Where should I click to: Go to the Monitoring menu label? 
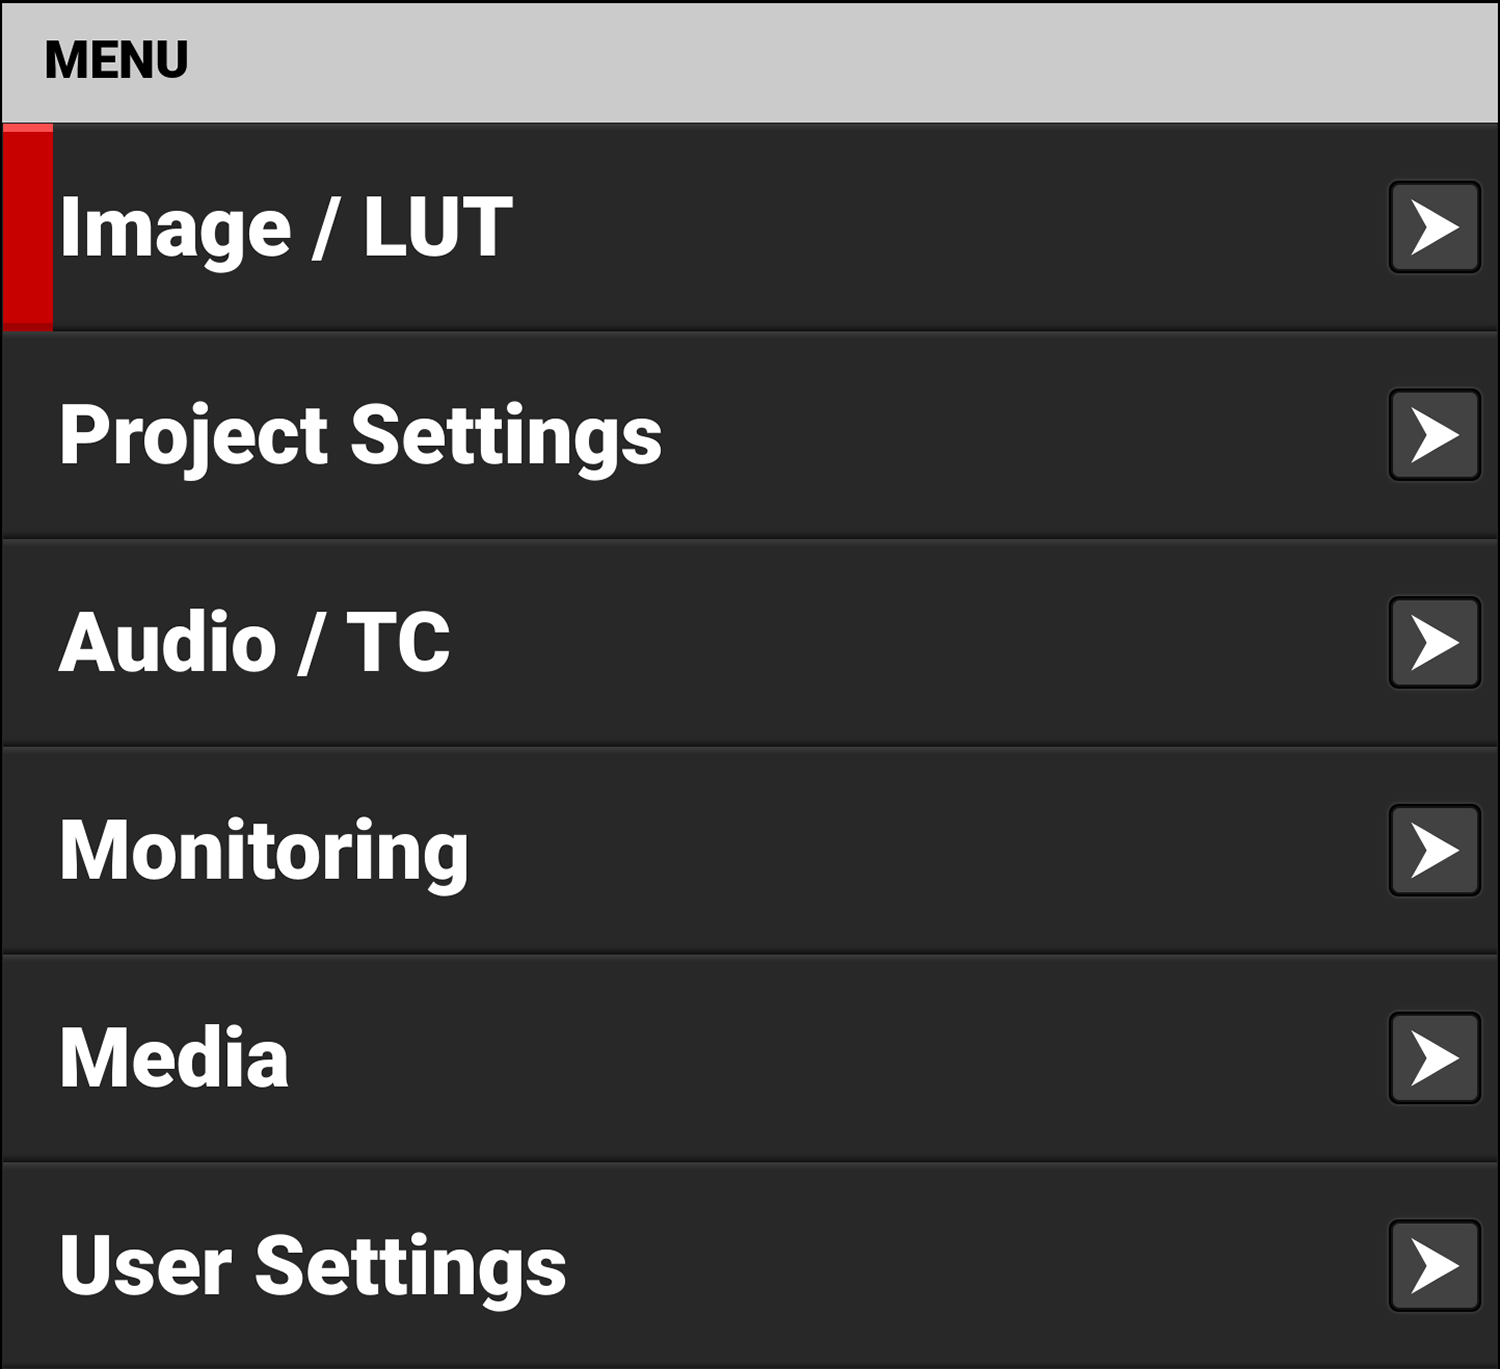pyautogui.click(x=264, y=851)
